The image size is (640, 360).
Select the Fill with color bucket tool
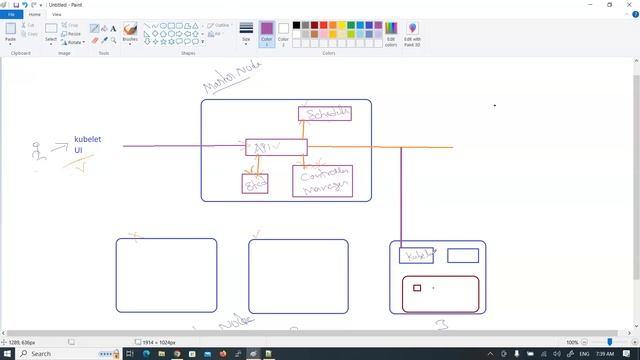tap(104, 29)
